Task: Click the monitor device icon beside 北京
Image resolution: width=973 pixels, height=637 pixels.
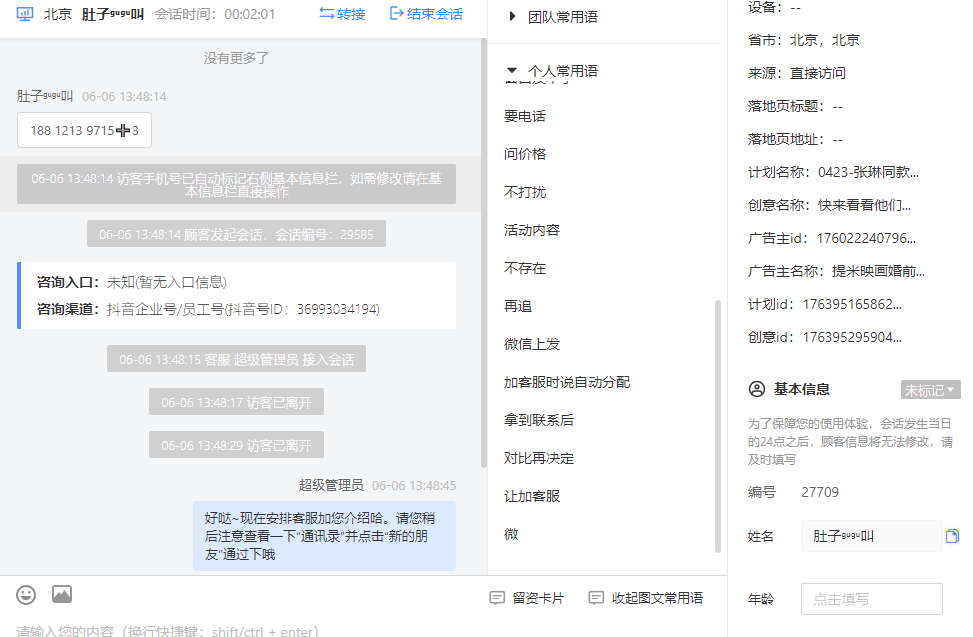Action: click(25, 14)
